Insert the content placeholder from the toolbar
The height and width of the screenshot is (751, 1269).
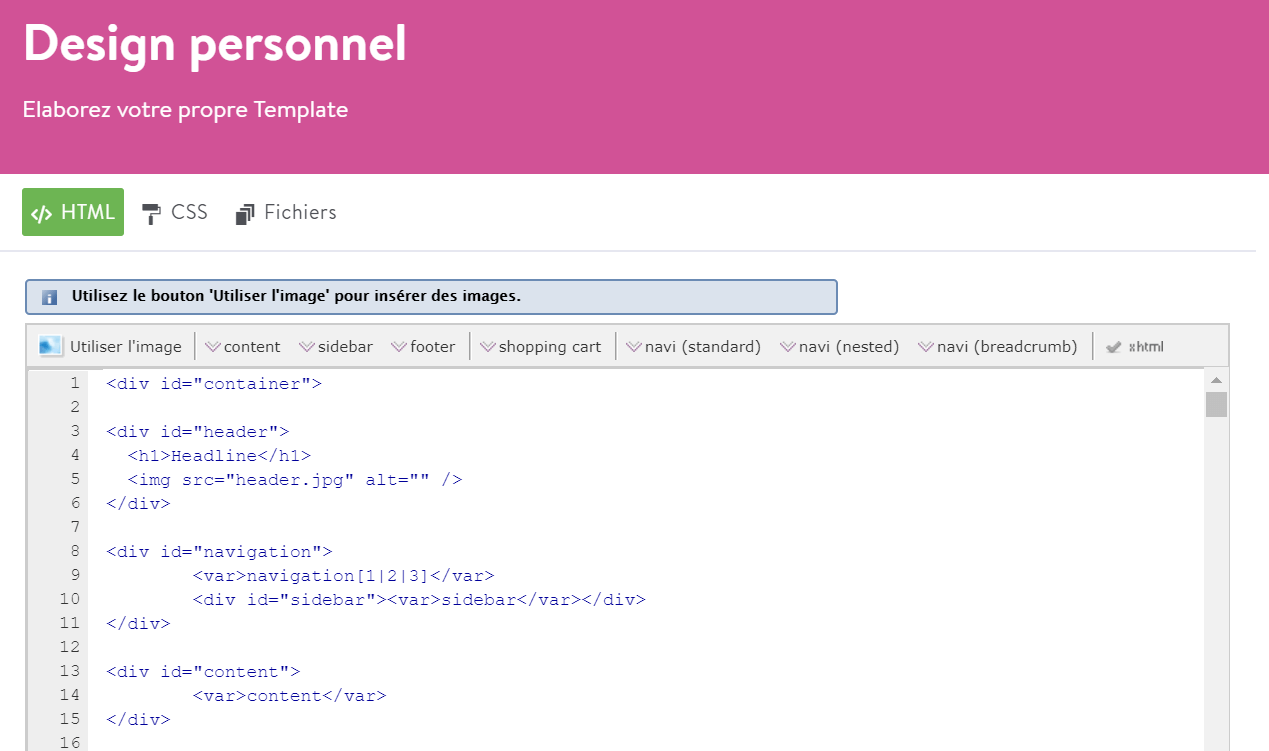[x=243, y=347]
